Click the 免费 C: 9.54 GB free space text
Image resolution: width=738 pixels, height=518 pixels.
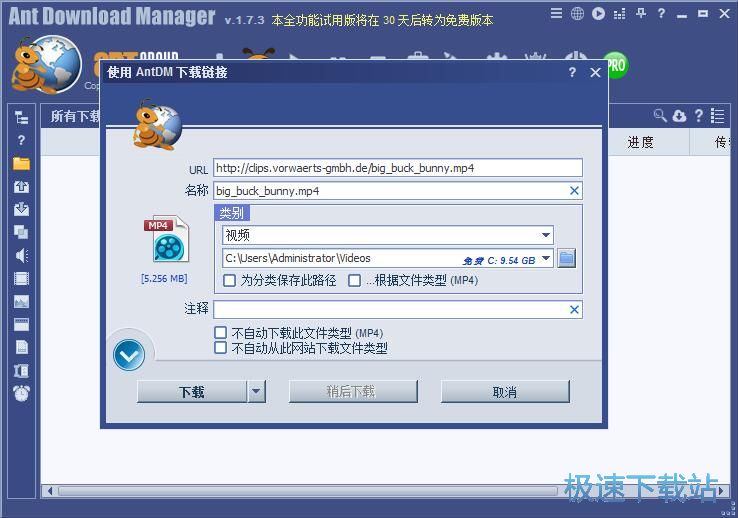click(499, 261)
